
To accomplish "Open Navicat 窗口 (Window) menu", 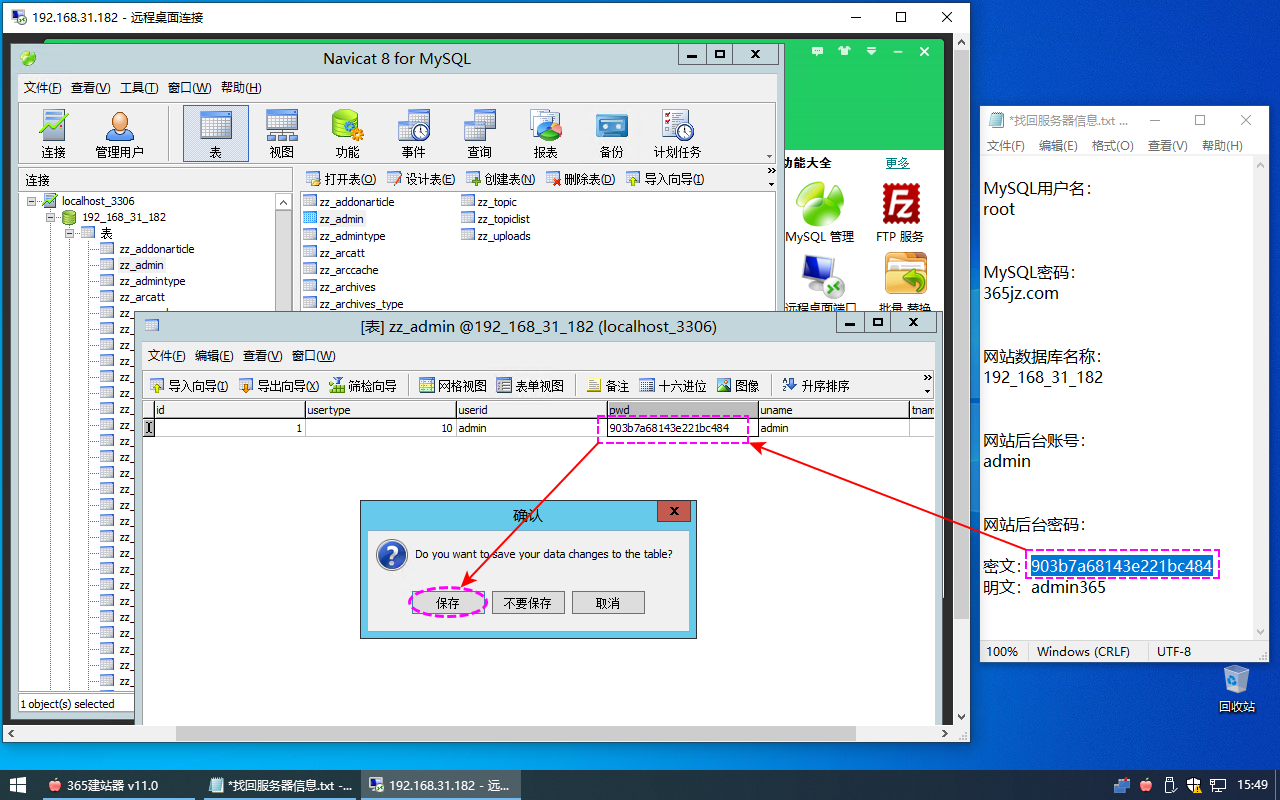I will [189, 88].
